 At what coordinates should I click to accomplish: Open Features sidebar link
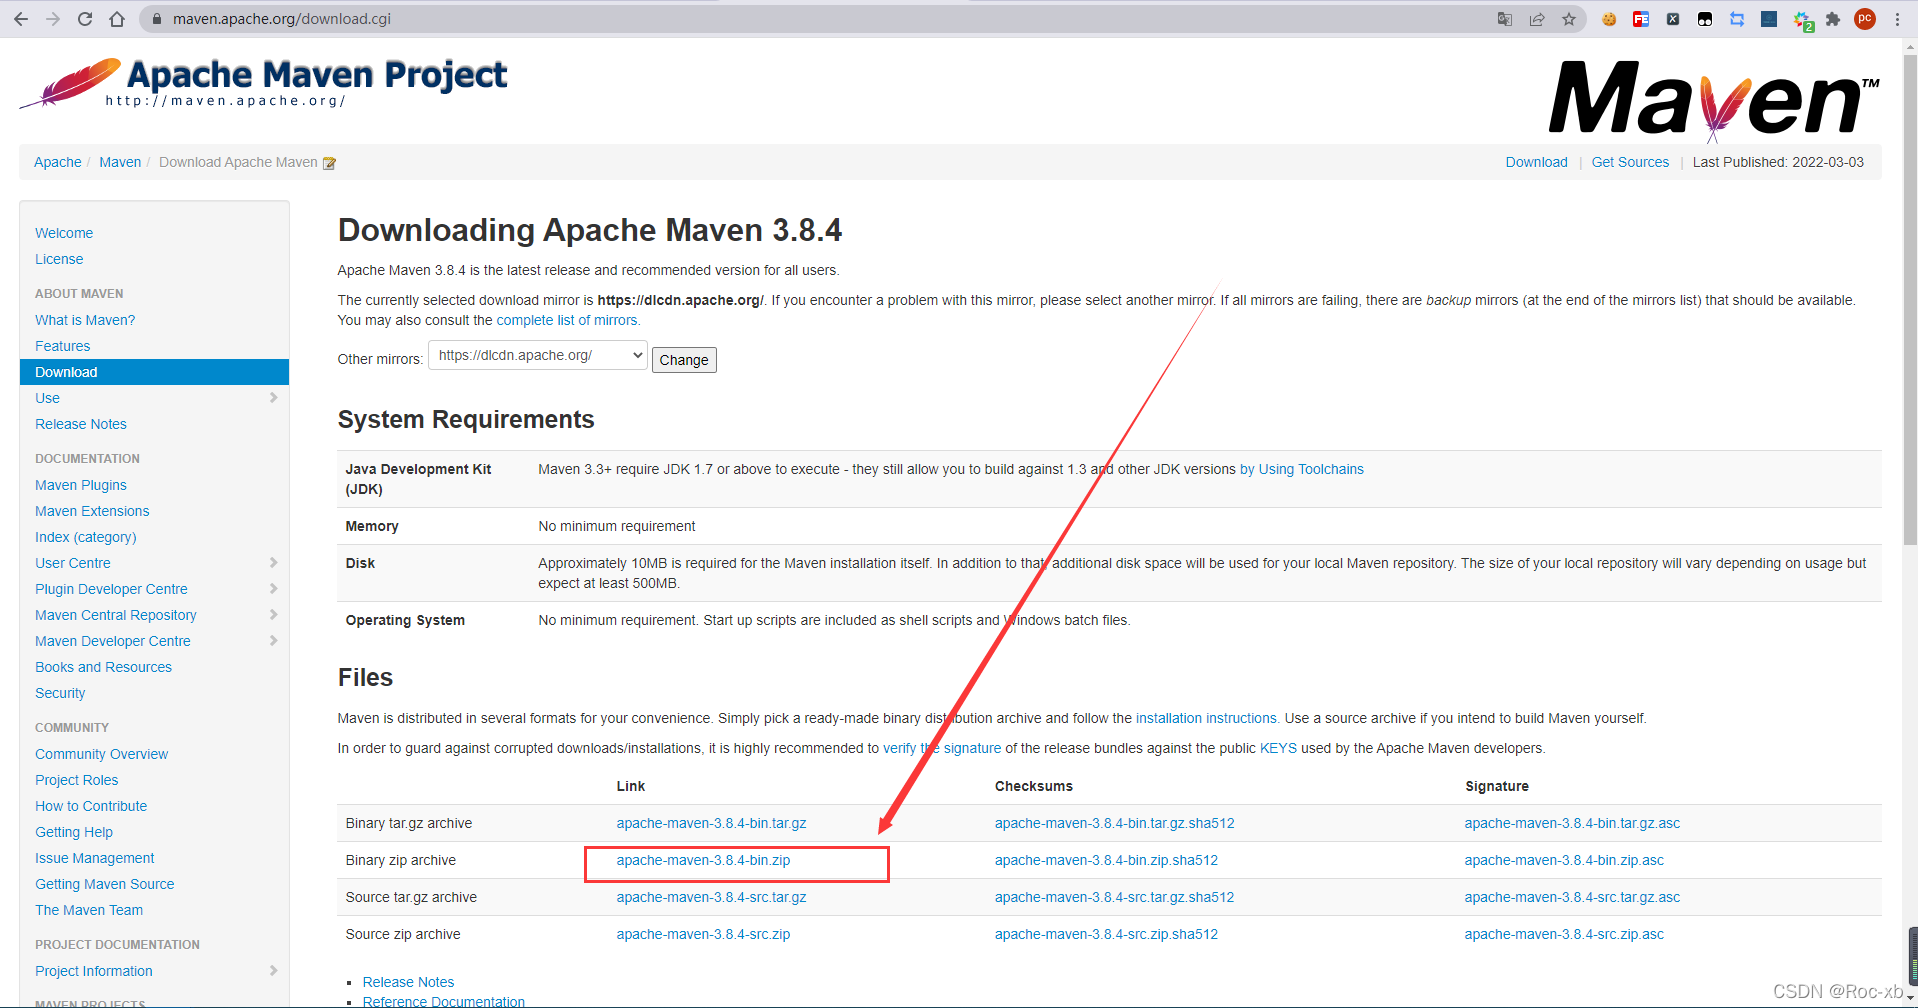pos(62,346)
